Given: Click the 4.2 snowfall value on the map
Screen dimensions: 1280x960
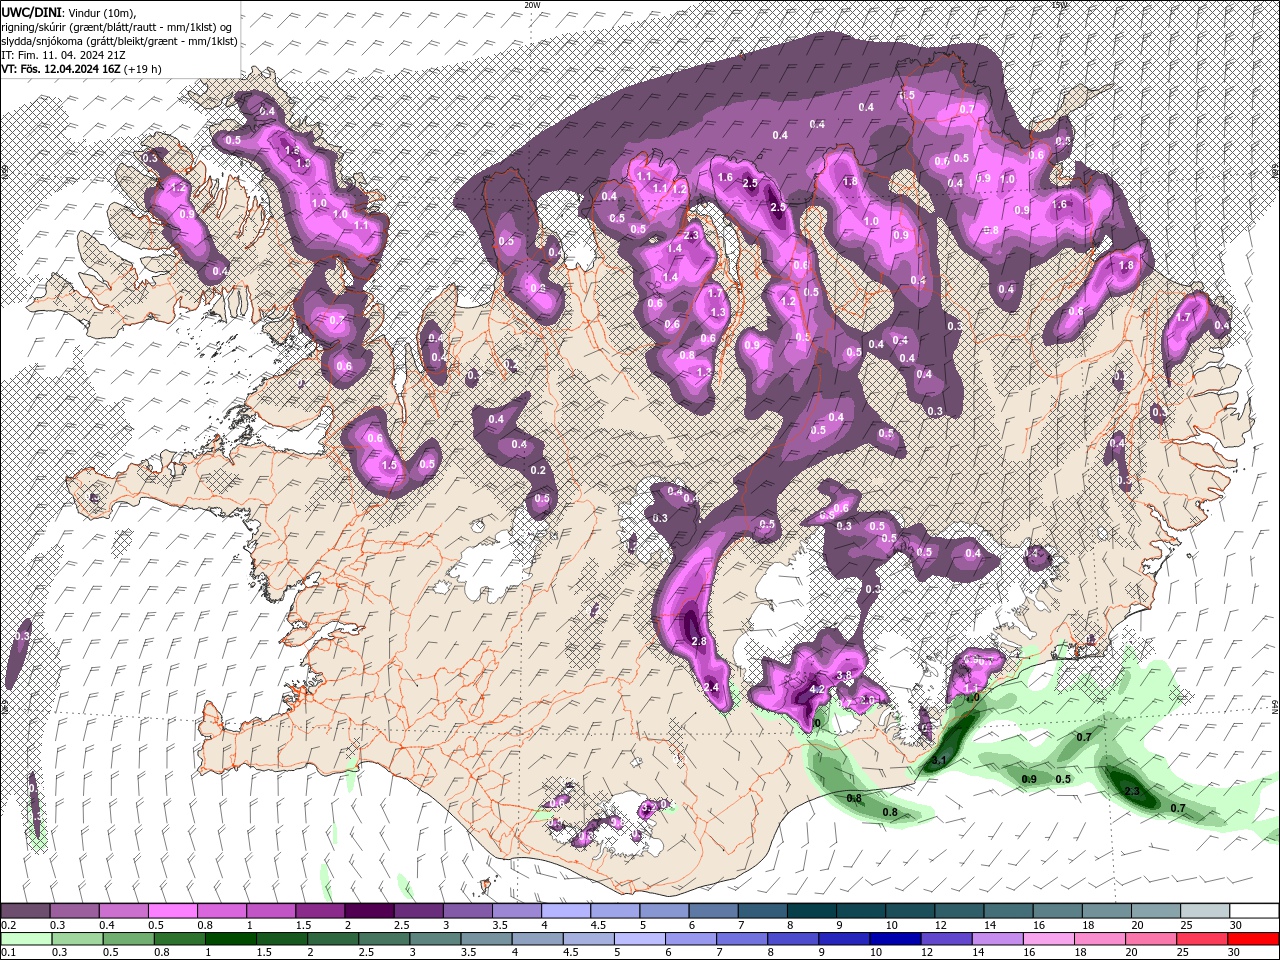Looking at the screenshot, I should 816,689.
